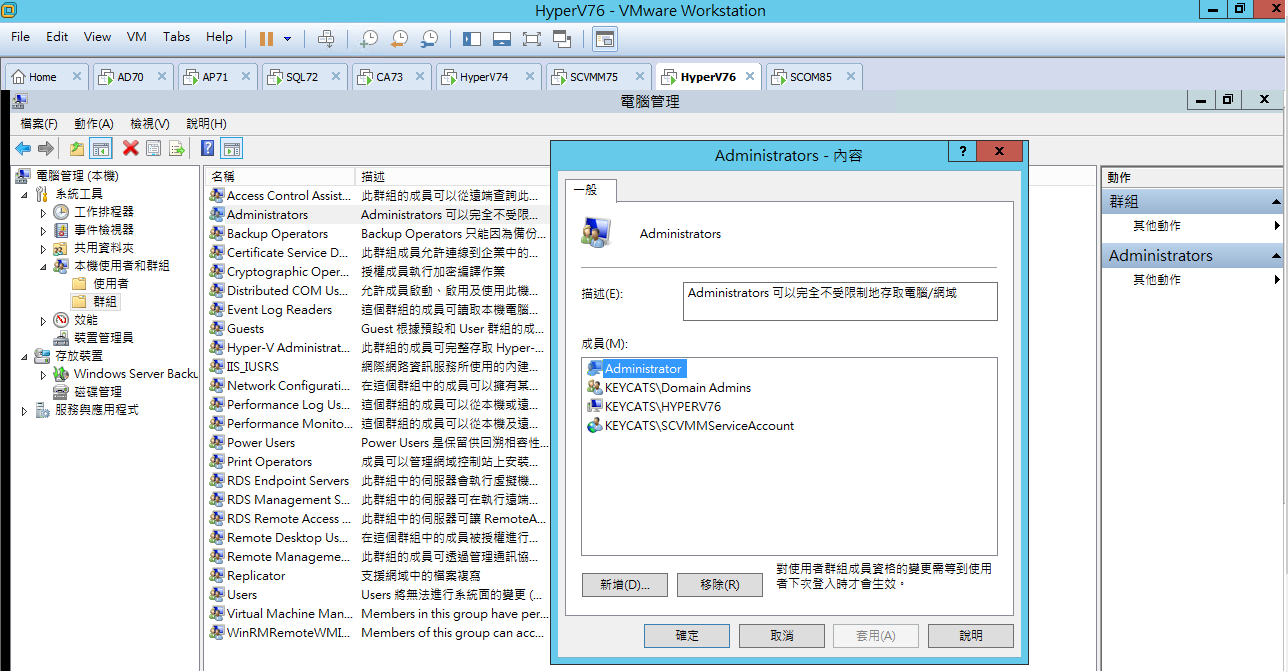Click the 說明 button in the dialog
1288x672 pixels.
click(x=971, y=636)
